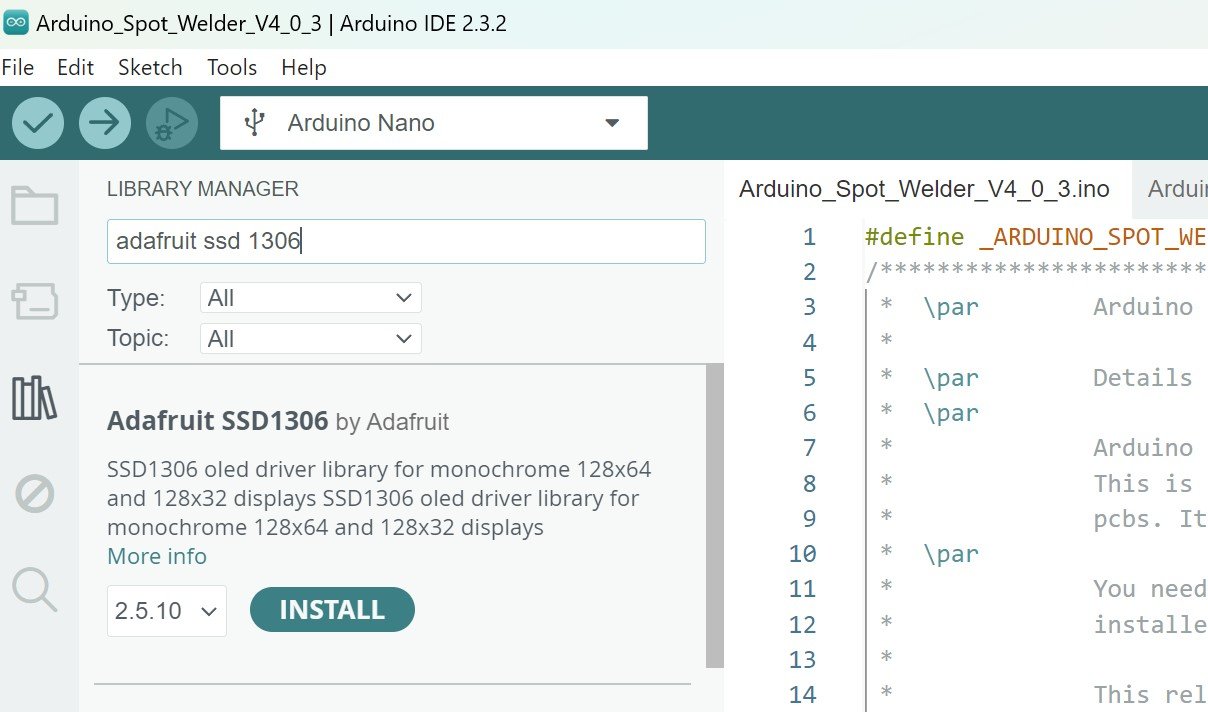Click the \par text on line 5

951,377
